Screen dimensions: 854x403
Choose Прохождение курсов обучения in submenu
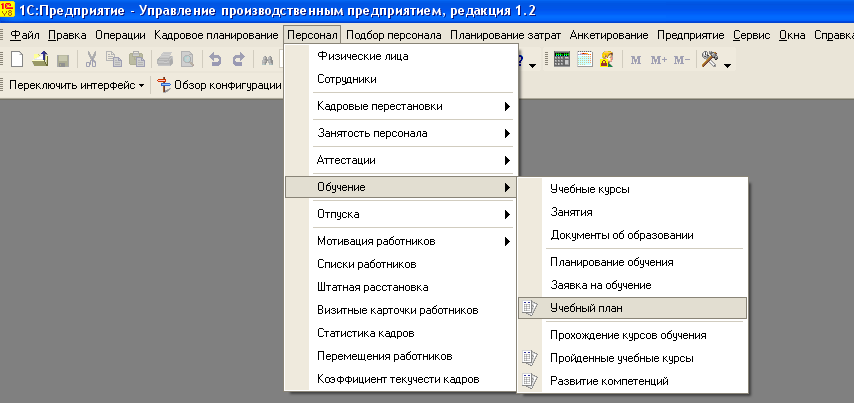click(632, 335)
